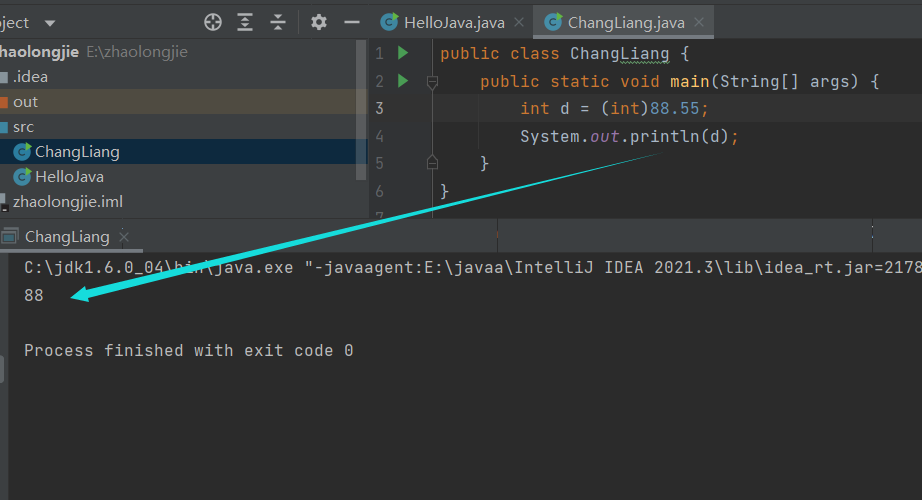The height and width of the screenshot is (500, 922).
Task: Click the Expand All icon in Project toolbar
Action: pyautogui.click(x=245, y=22)
